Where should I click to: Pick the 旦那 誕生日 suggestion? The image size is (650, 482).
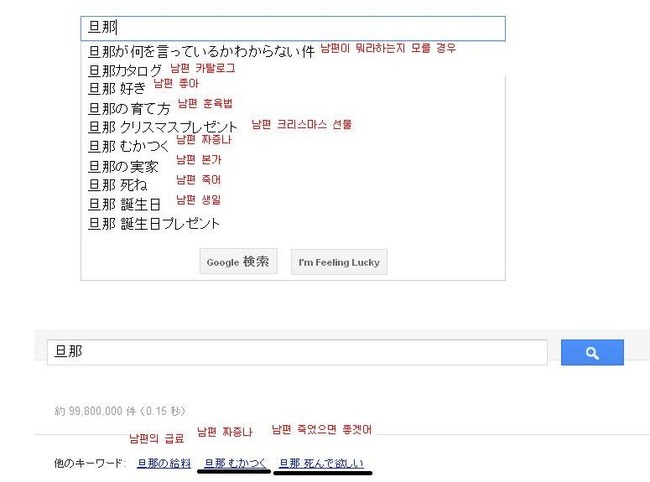(x=124, y=204)
